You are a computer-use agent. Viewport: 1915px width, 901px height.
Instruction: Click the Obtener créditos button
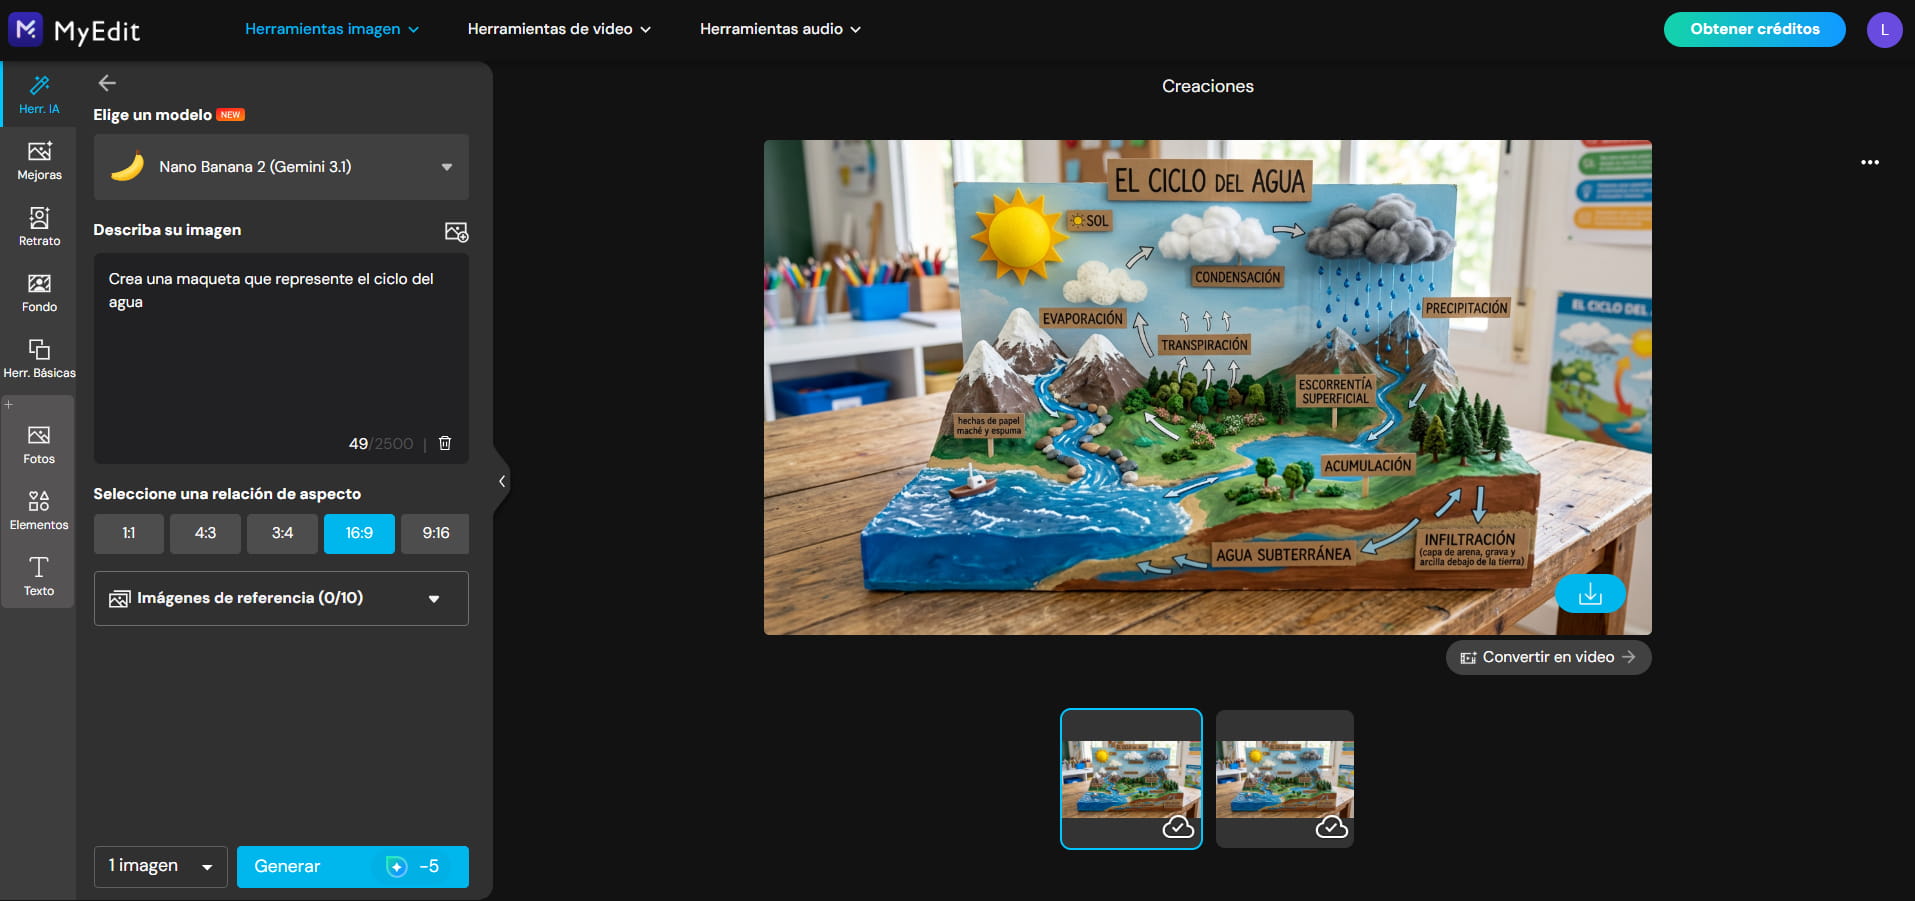(x=1754, y=29)
